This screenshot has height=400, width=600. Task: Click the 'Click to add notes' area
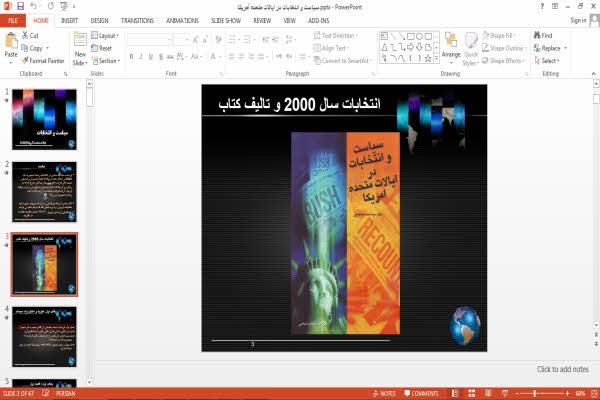pos(562,369)
